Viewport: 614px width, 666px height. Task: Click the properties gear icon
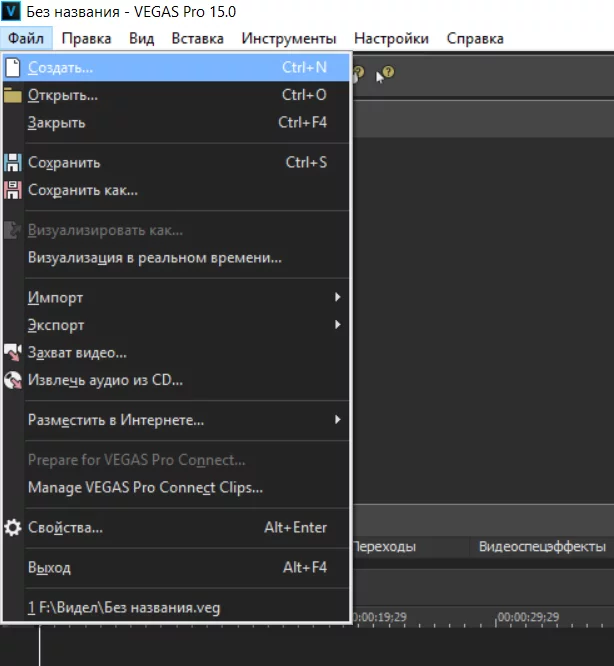[12, 527]
